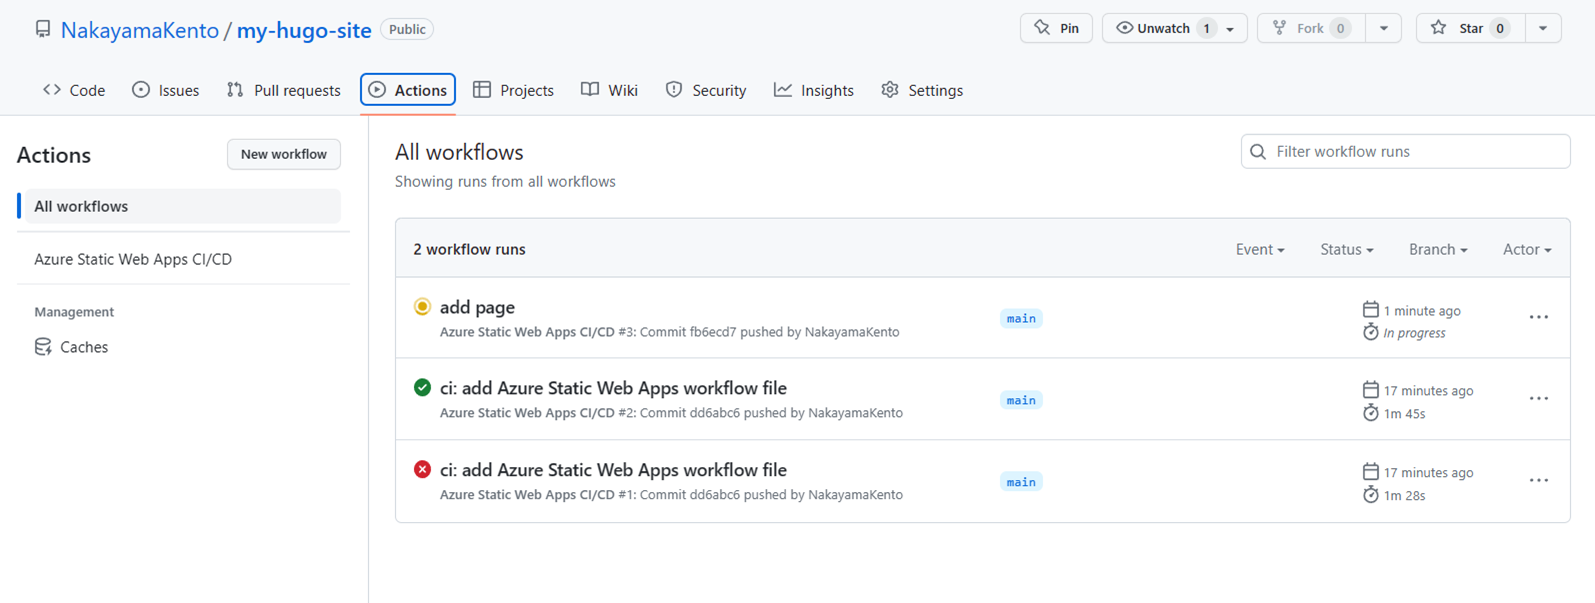Click the red failed status icon for run #1

[422, 470]
